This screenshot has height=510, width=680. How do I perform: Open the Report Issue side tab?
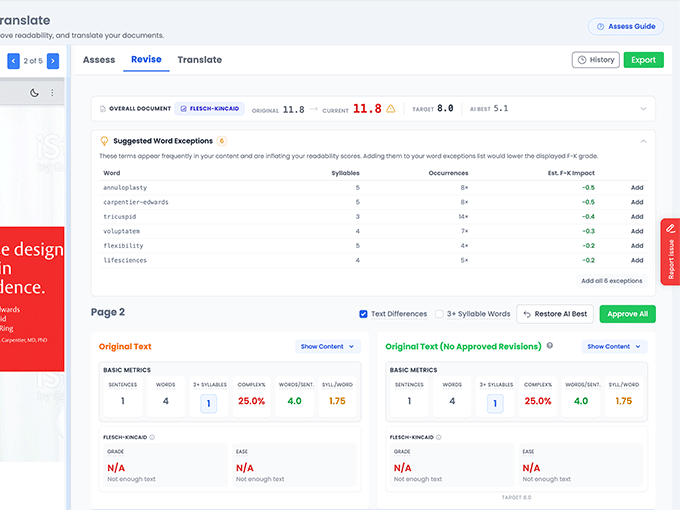click(670, 252)
